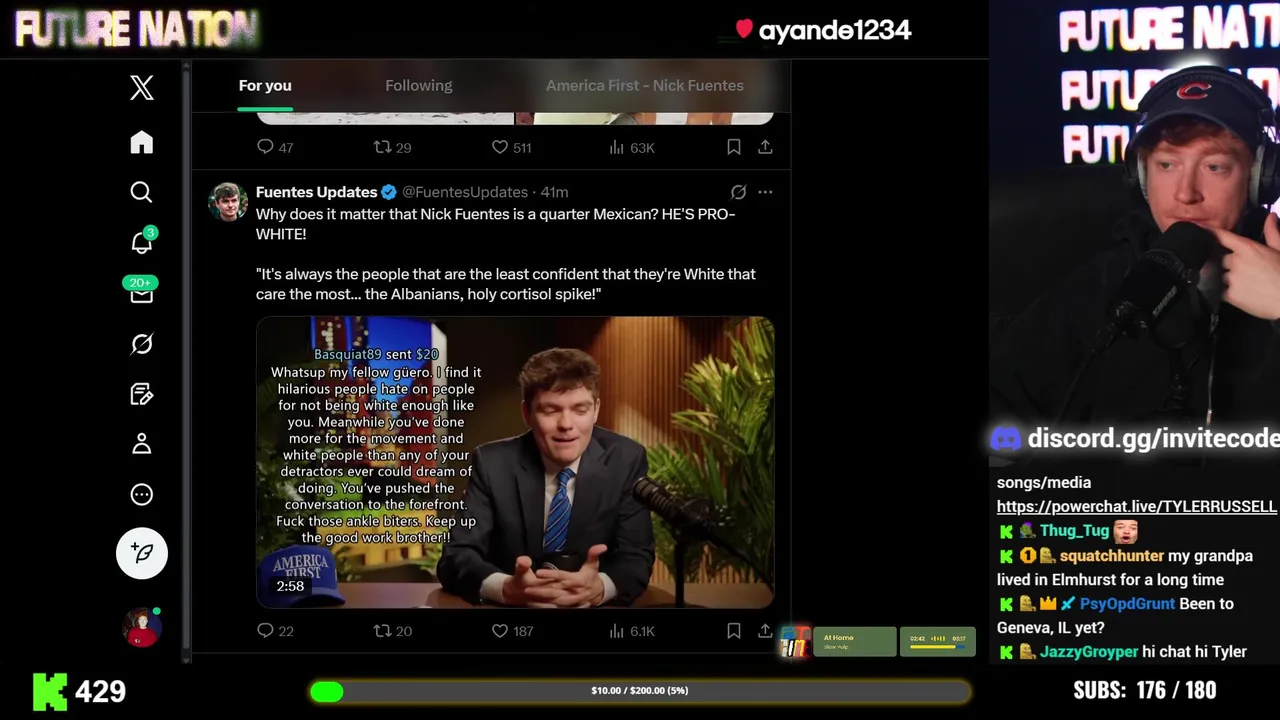
Task: Share the upper post with 511 likes
Action: click(x=765, y=147)
